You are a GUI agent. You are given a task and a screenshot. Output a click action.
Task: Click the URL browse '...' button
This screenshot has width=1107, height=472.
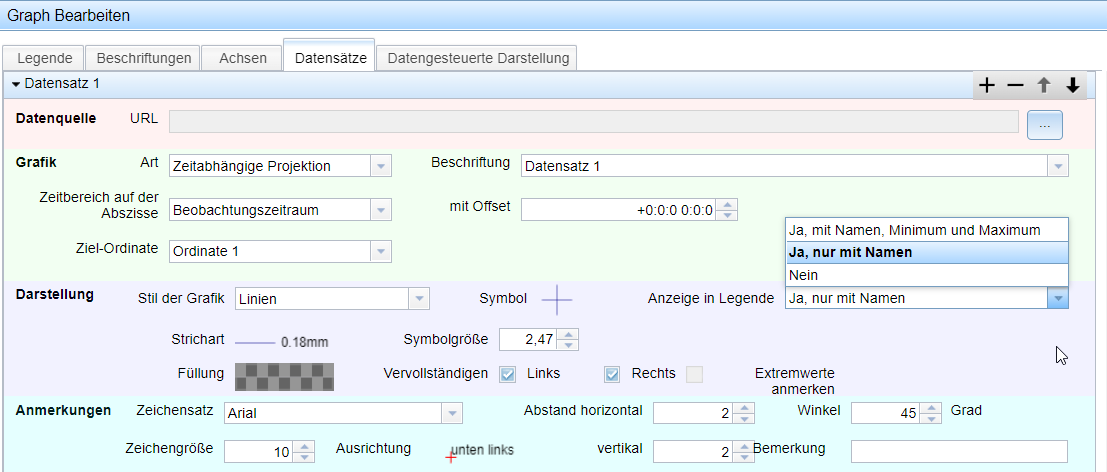tap(1045, 125)
